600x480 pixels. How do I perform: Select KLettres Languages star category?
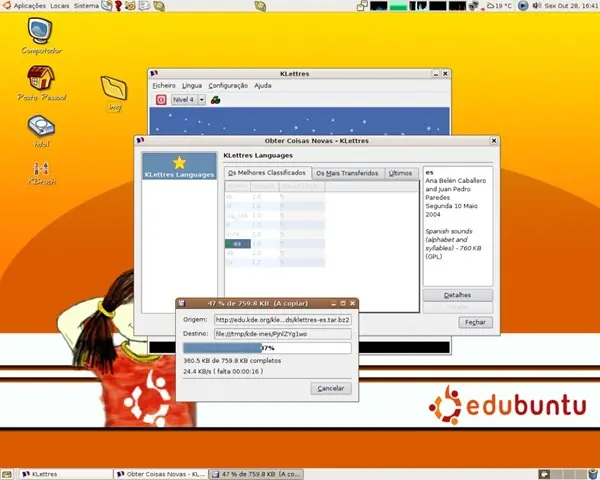point(179,166)
